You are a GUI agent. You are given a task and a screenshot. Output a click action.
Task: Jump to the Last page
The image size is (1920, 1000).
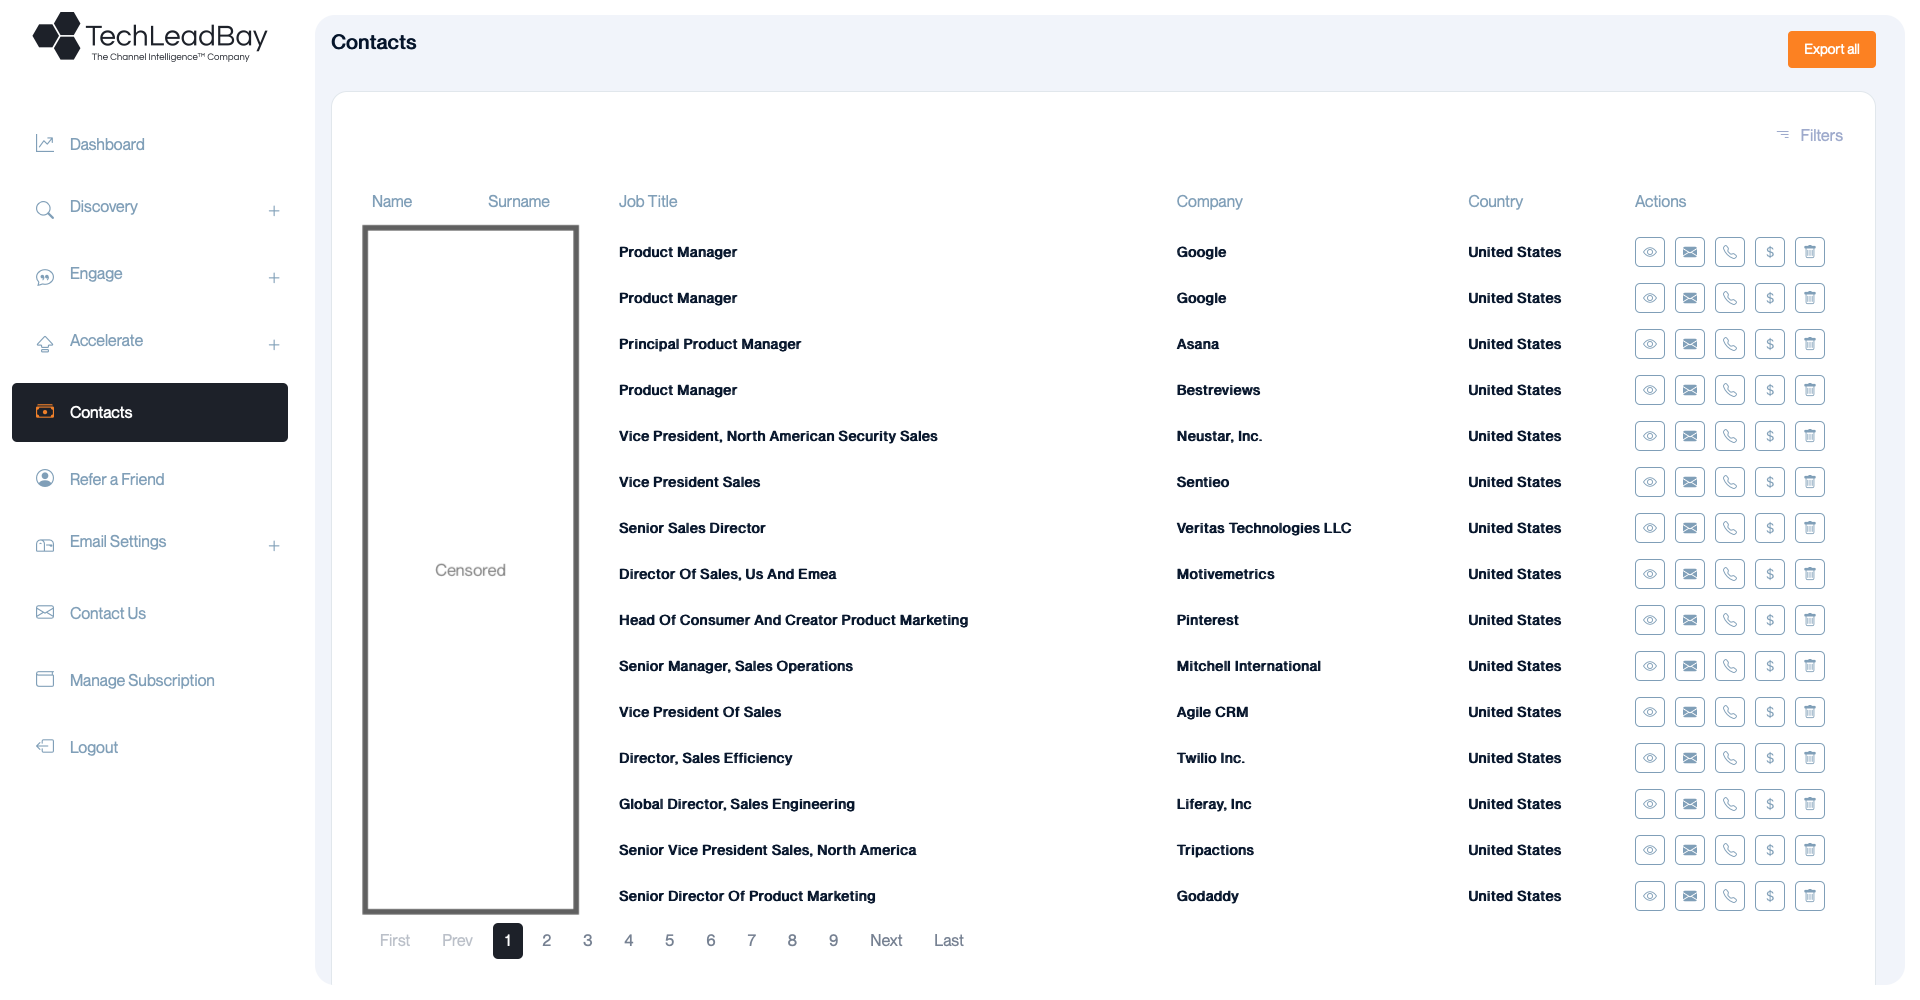click(949, 940)
